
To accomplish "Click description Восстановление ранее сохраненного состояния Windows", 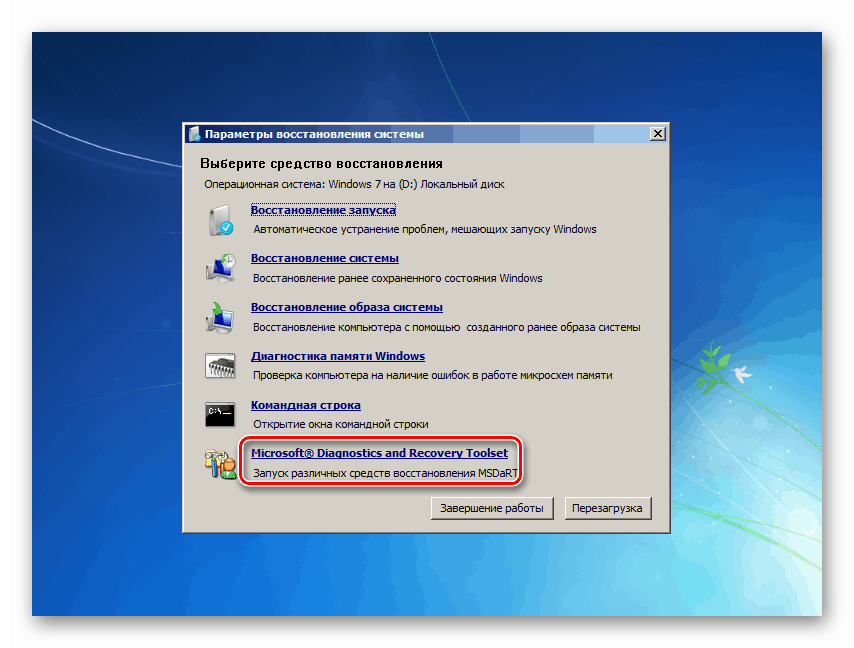I will click(x=398, y=278).
